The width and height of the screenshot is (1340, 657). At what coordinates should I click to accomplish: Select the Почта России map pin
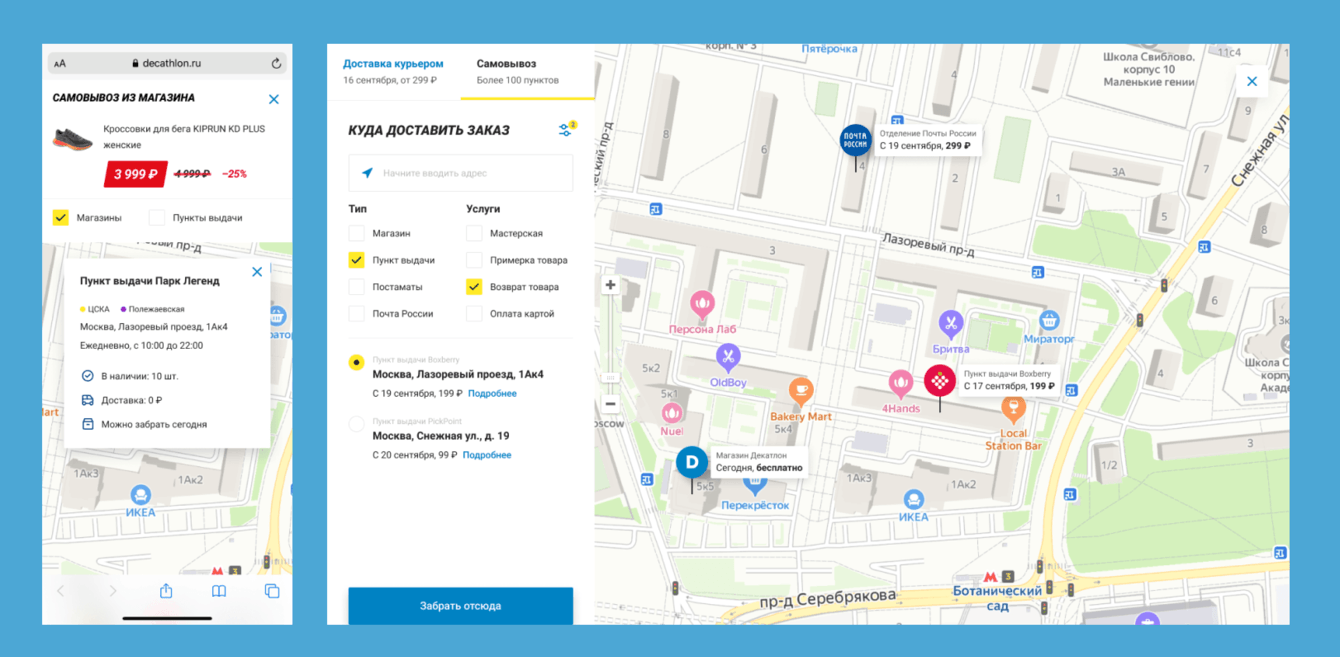coord(855,142)
